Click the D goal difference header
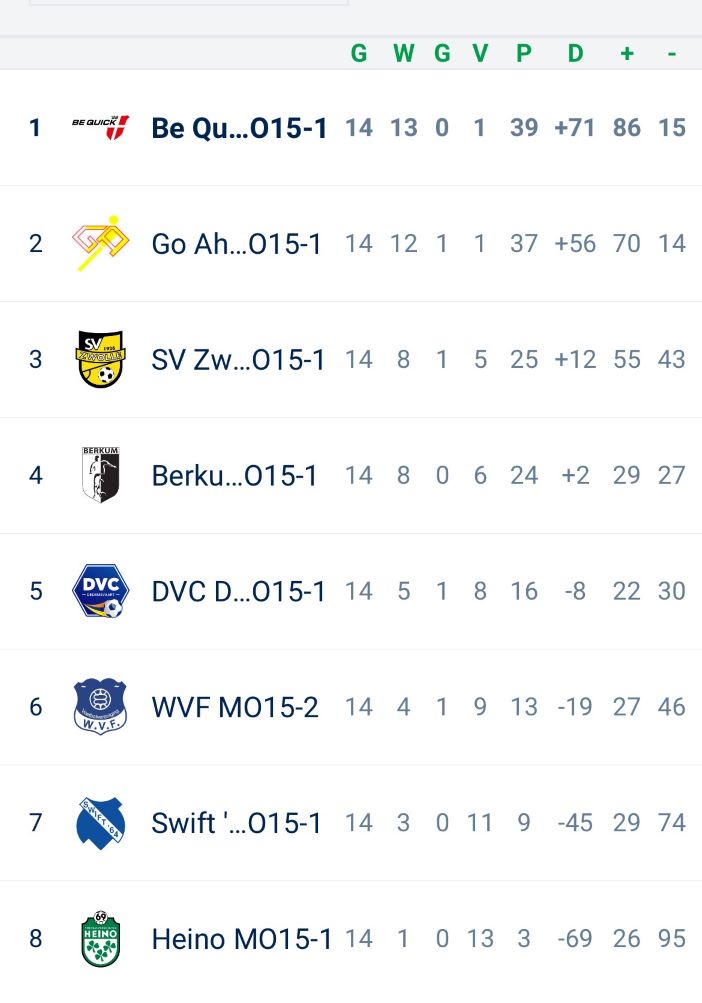This screenshot has height=1003, width=702. [x=575, y=53]
